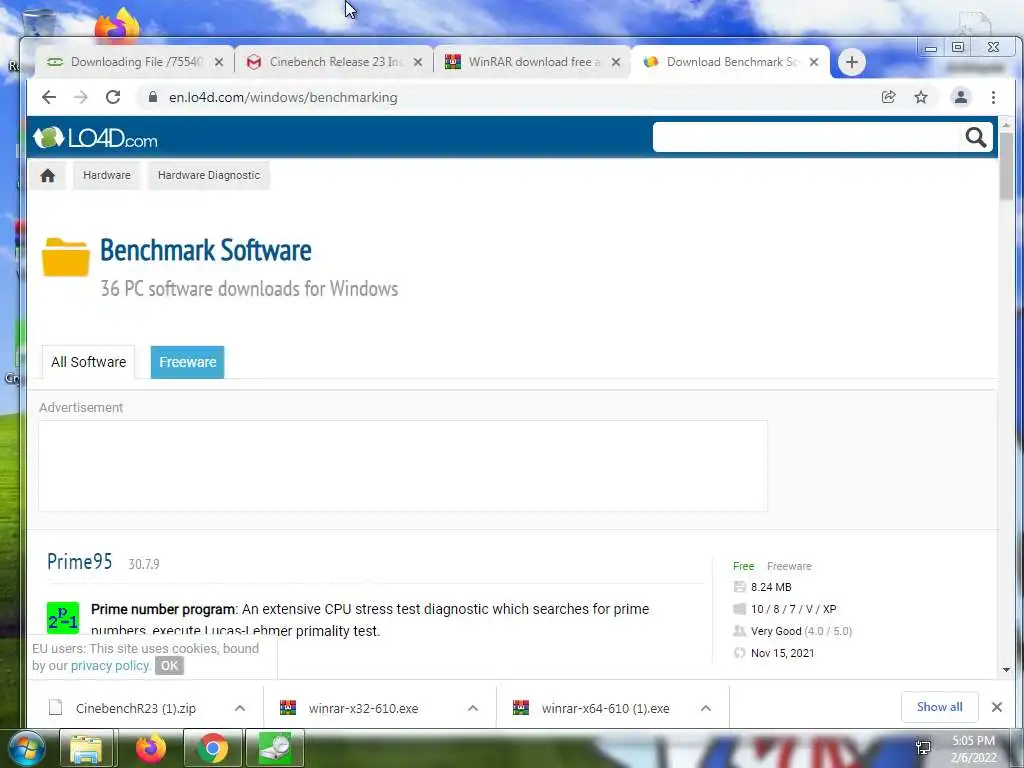Click the '8.24 MB' file size text

[771, 587]
